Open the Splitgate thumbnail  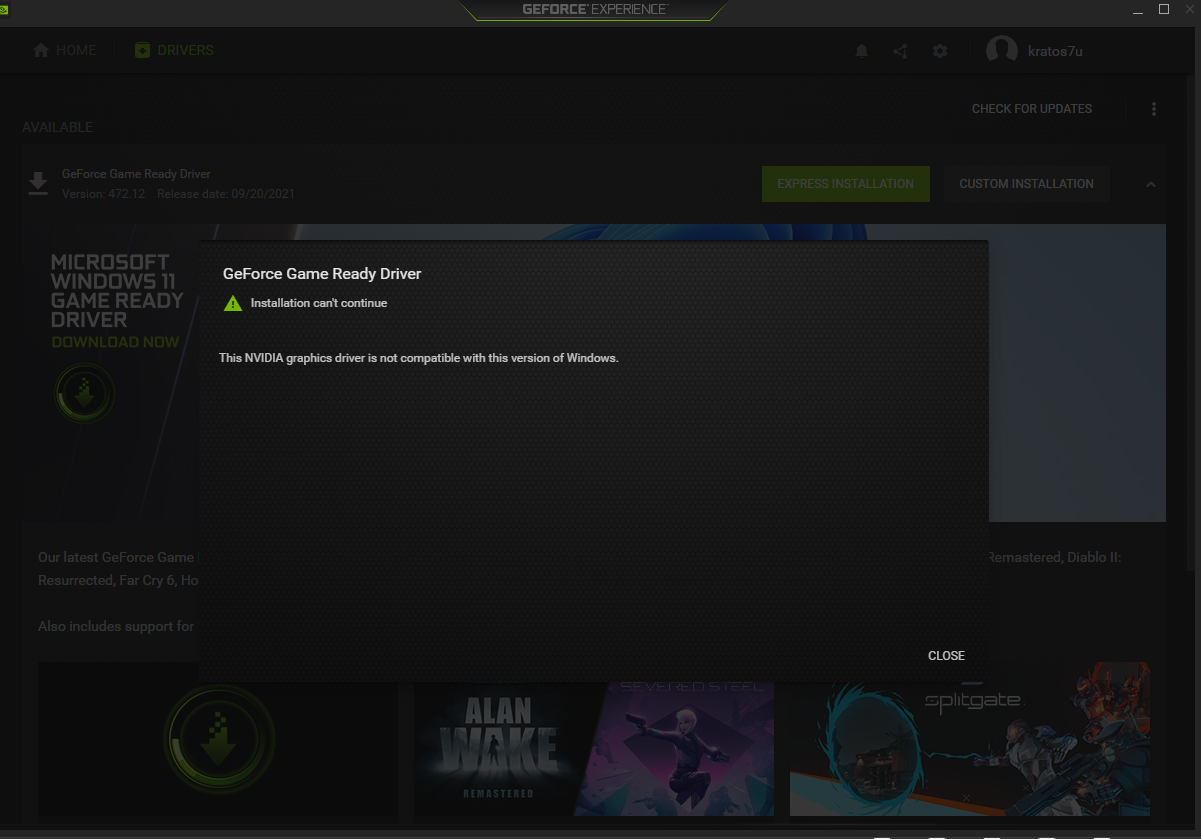[970, 740]
